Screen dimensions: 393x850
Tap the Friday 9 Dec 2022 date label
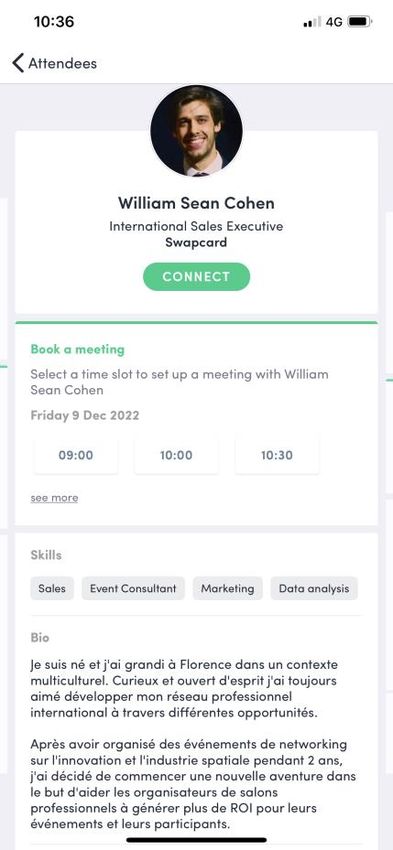click(85, 416)
